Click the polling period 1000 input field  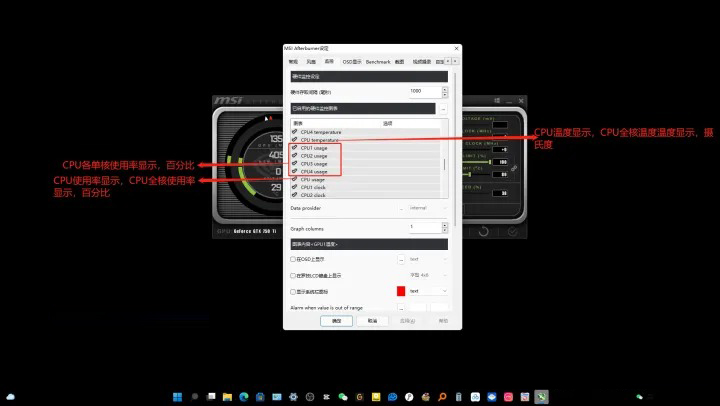(425, 92)
